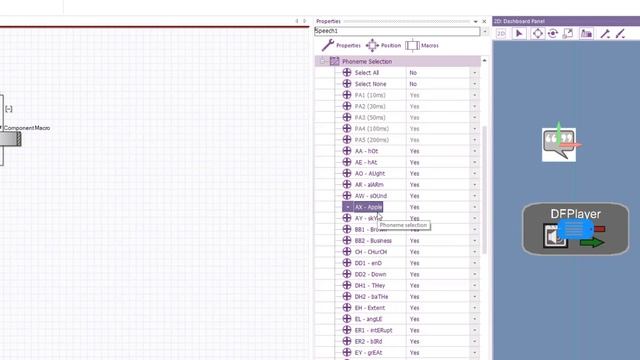Screen dimensions: 640x360
Task: Open the AA - hOt value dropdown
Action: [x=475, y=151]
